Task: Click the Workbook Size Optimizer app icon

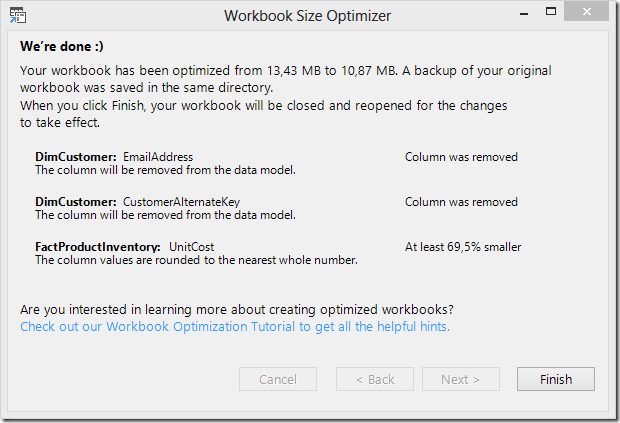Action: (x=18, y=15)
